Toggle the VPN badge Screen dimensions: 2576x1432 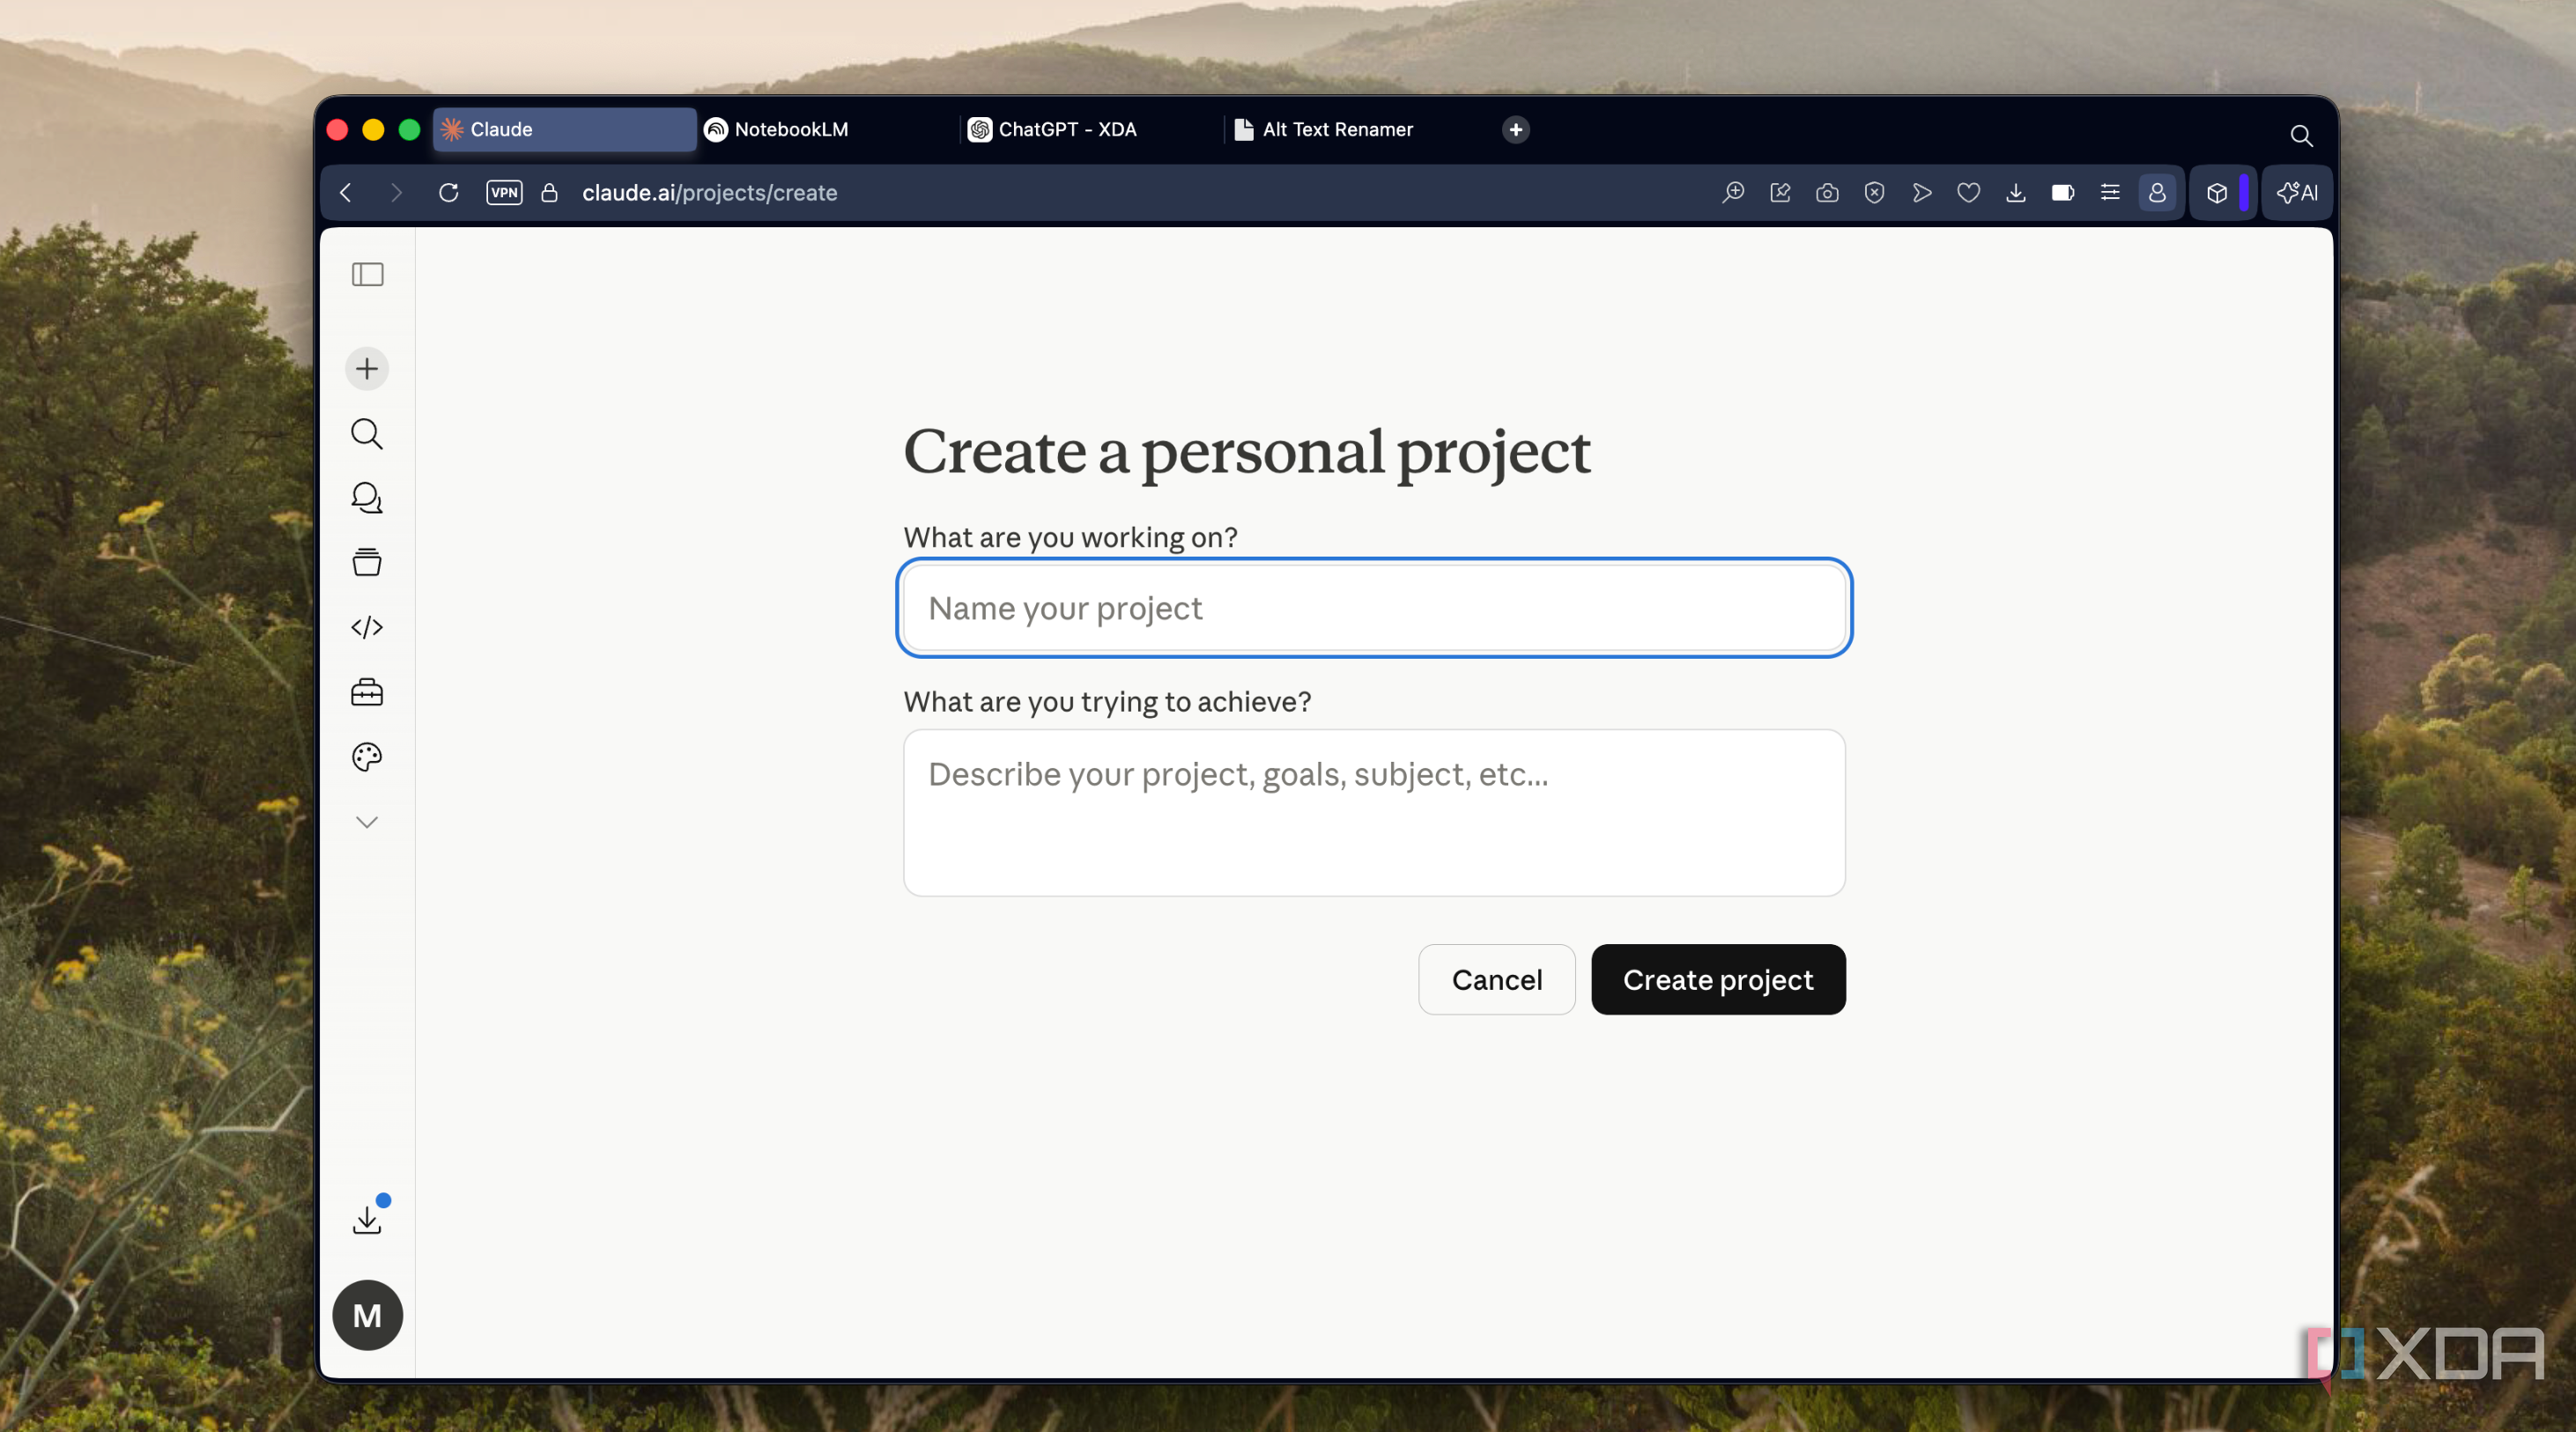[504, 192]
